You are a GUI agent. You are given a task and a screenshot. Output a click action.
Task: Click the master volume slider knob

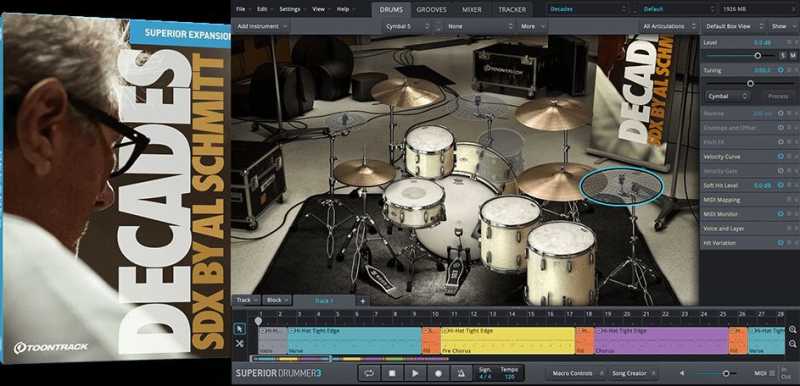tap(726, 373)
